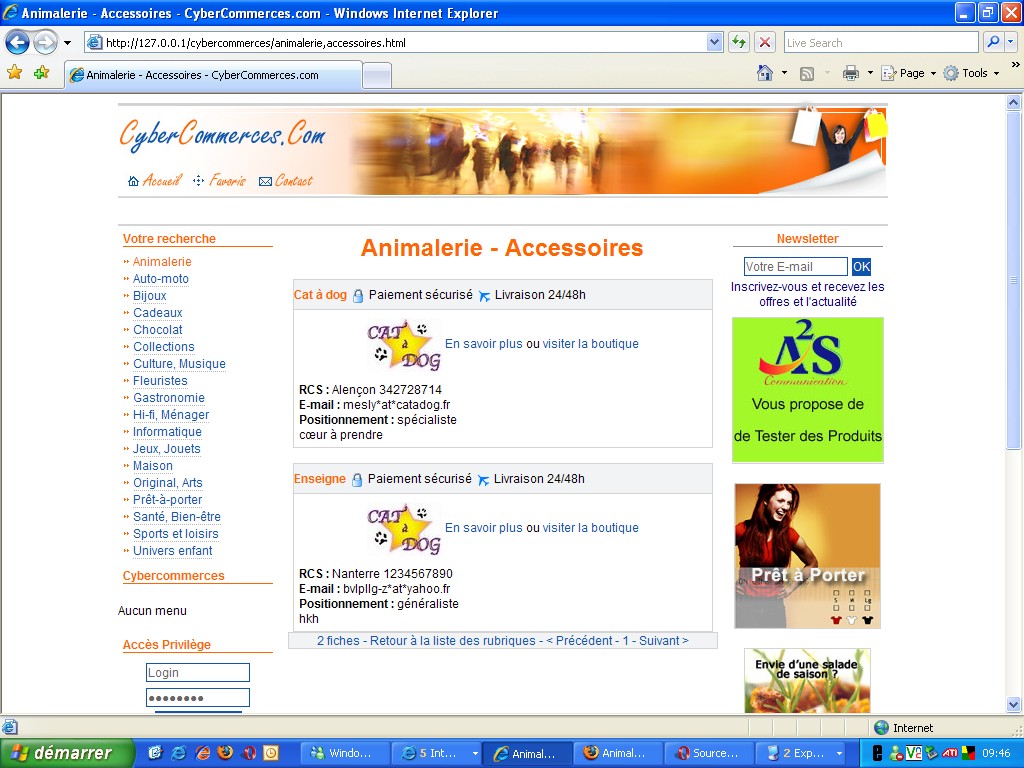The width and height of the screenshot is (1024, 768).
Task: Click the Enseigne shop title
Action: [319, 479]
